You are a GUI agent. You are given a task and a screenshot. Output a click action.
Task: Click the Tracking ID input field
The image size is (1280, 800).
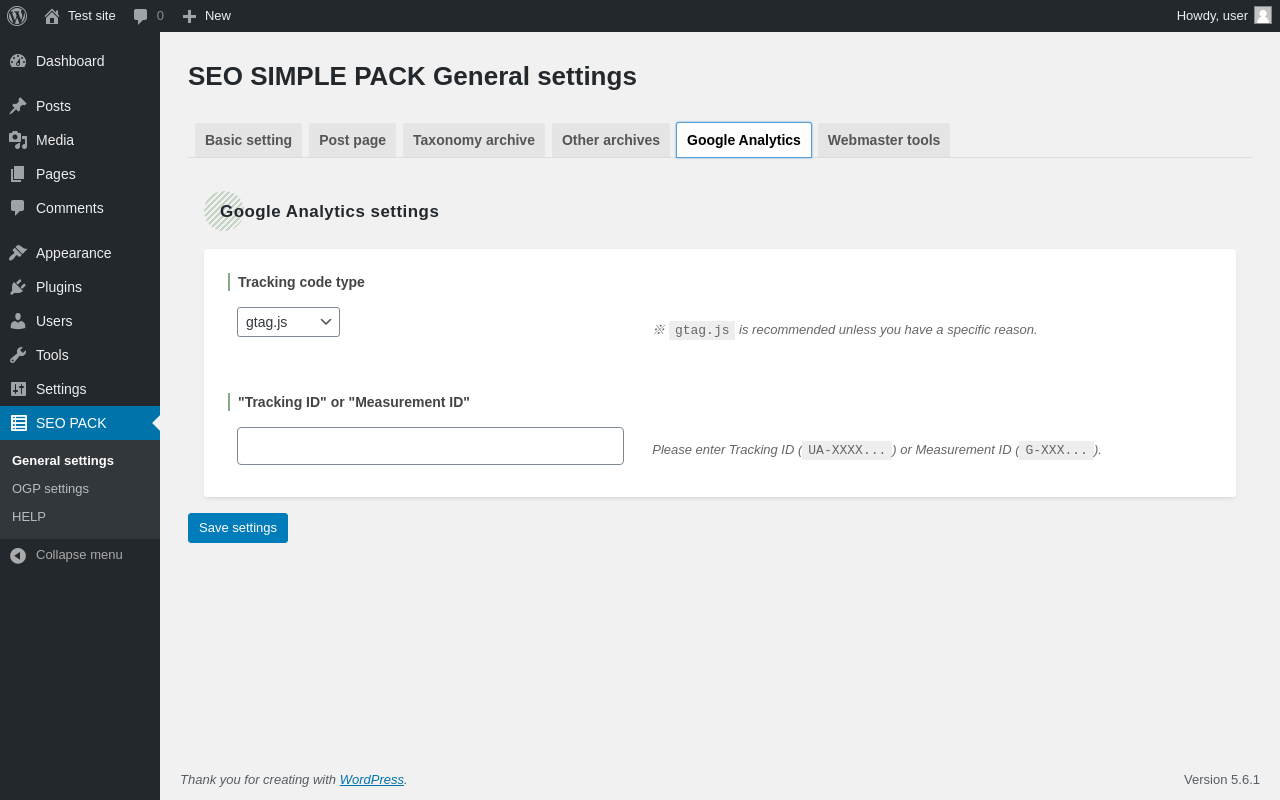[x=430, y=446]
